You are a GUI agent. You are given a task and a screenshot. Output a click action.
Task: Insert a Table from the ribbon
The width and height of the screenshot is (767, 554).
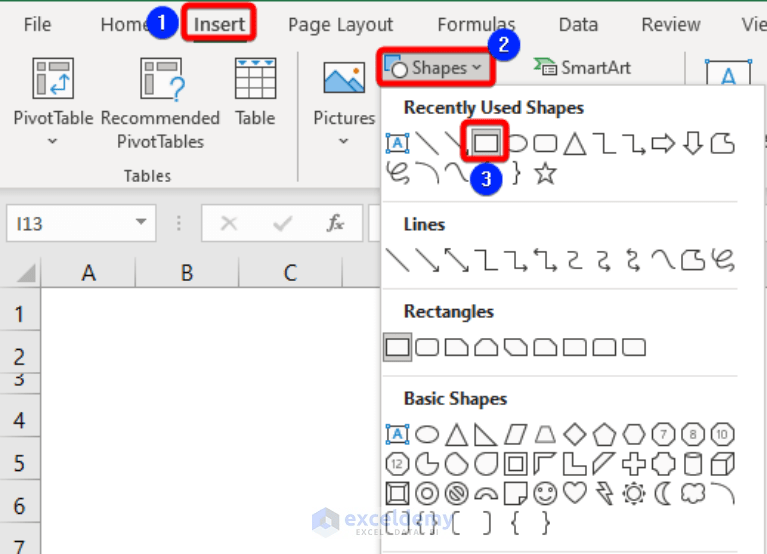click(255, 92)
